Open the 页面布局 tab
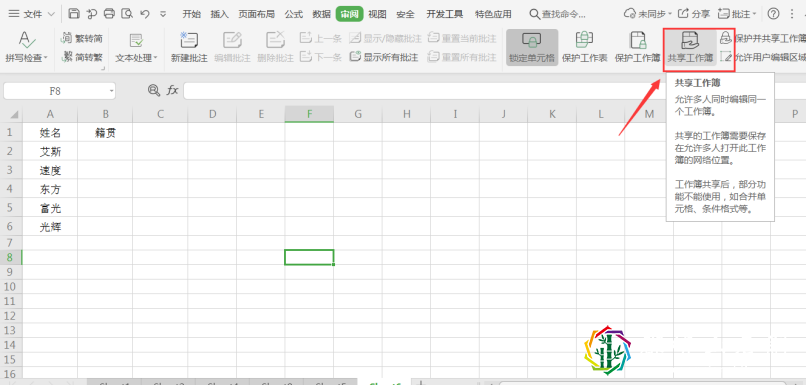This screenshot has width=806, height=385. point(257,14)
